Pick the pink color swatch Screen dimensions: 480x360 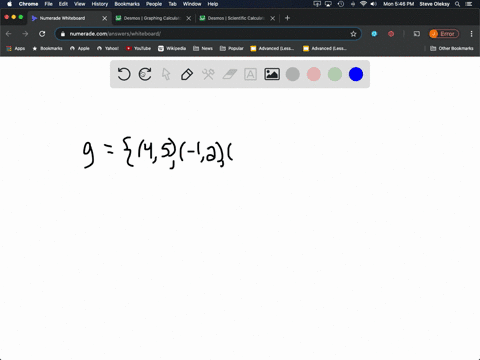click(x=314, y=74)
